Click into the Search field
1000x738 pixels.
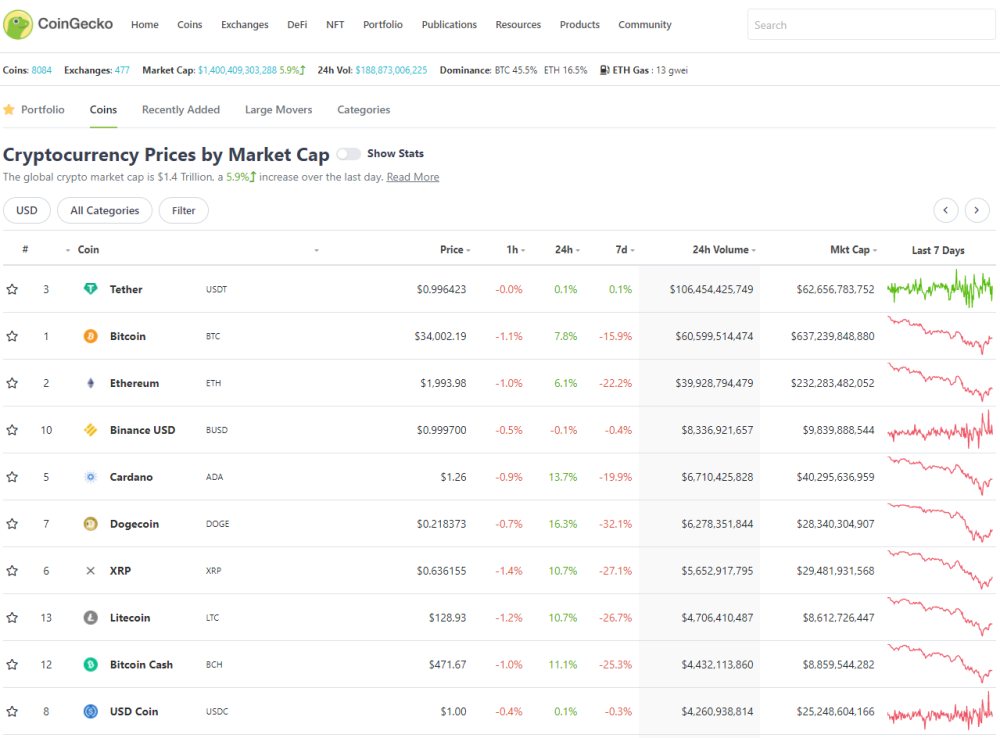point(871,25)
